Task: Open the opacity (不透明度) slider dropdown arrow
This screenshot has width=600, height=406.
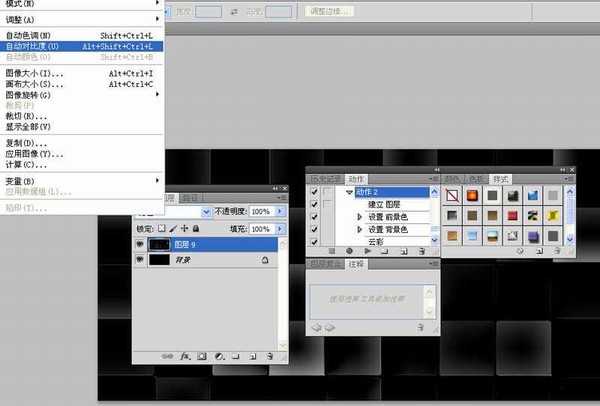Action: [x=280, y=212]
